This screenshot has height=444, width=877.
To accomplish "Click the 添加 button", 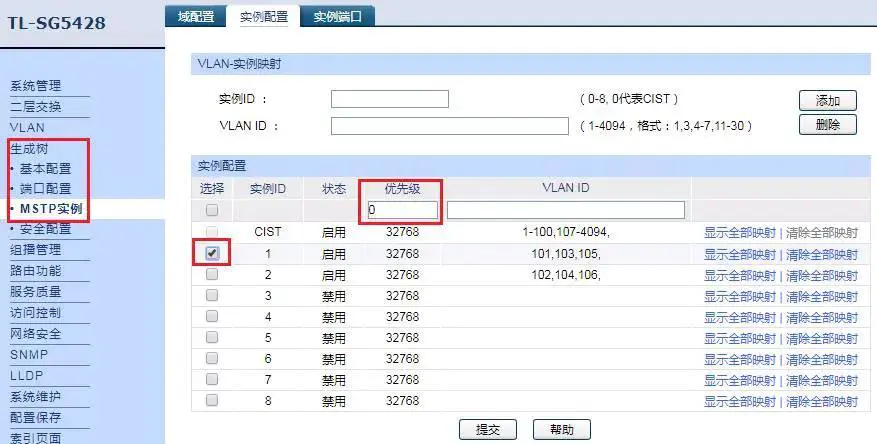I will pos(827,100).
